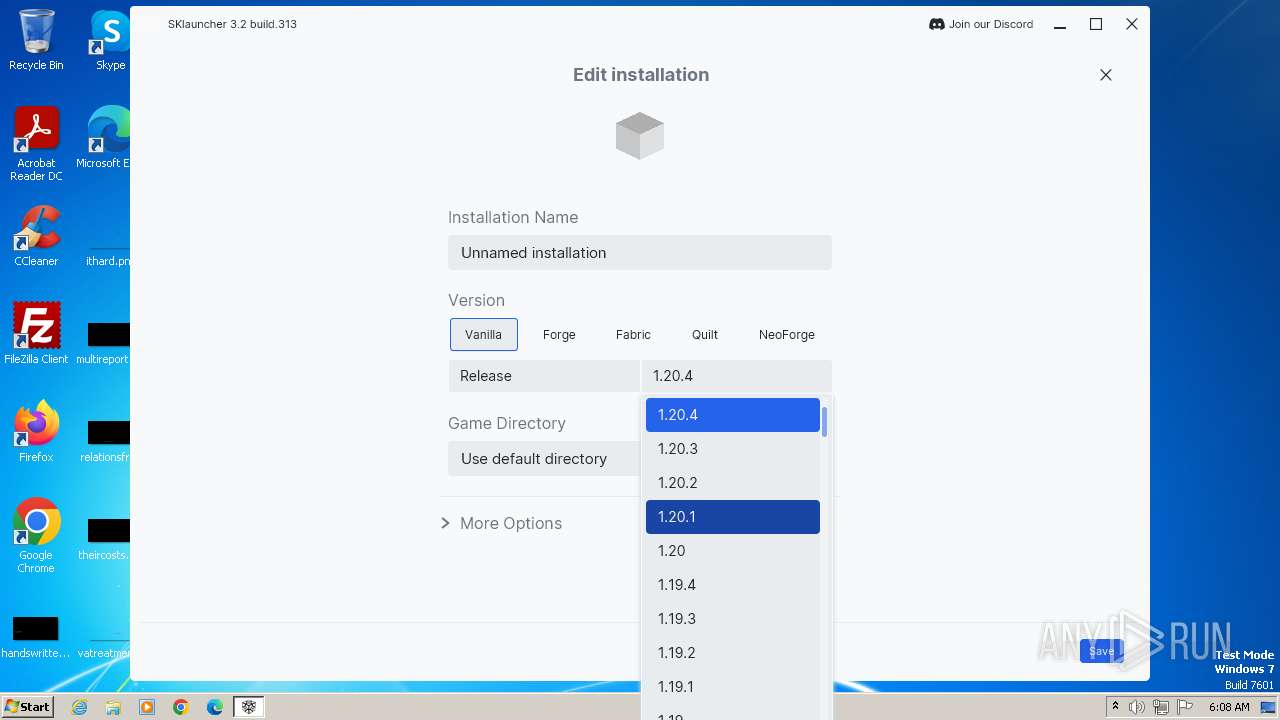
Task: Open the Windows Start menu
Action: [27, 706]
